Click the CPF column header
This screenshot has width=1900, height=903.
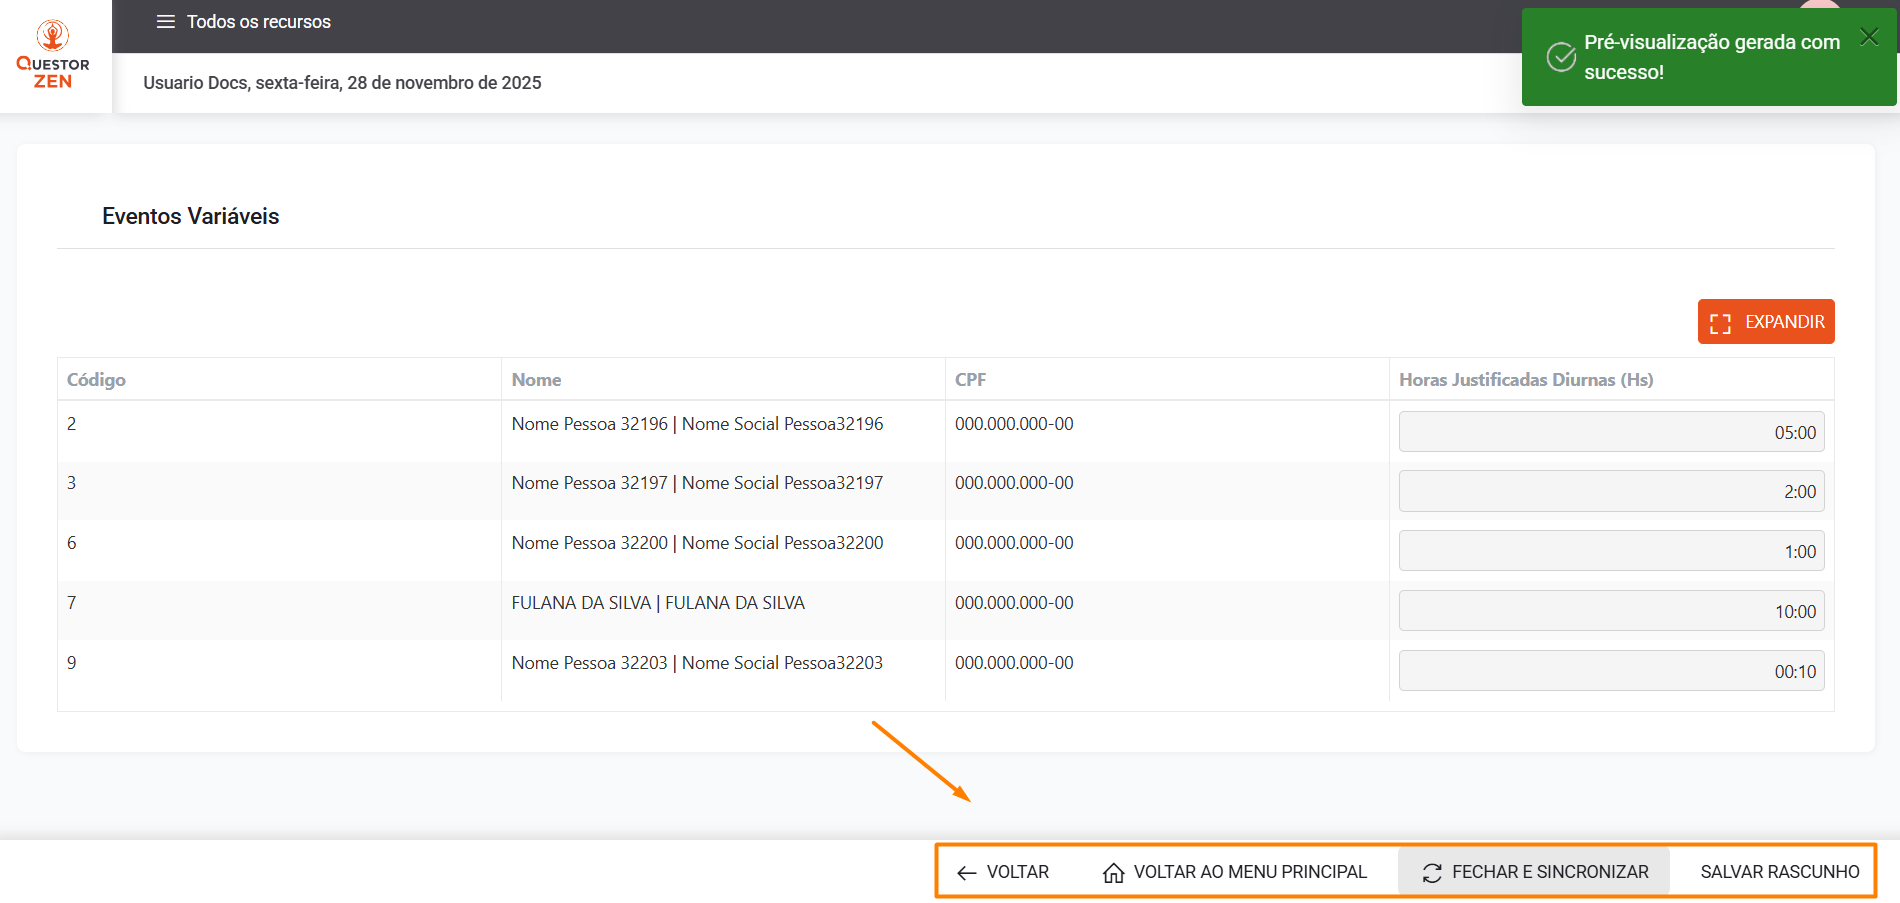970,380
